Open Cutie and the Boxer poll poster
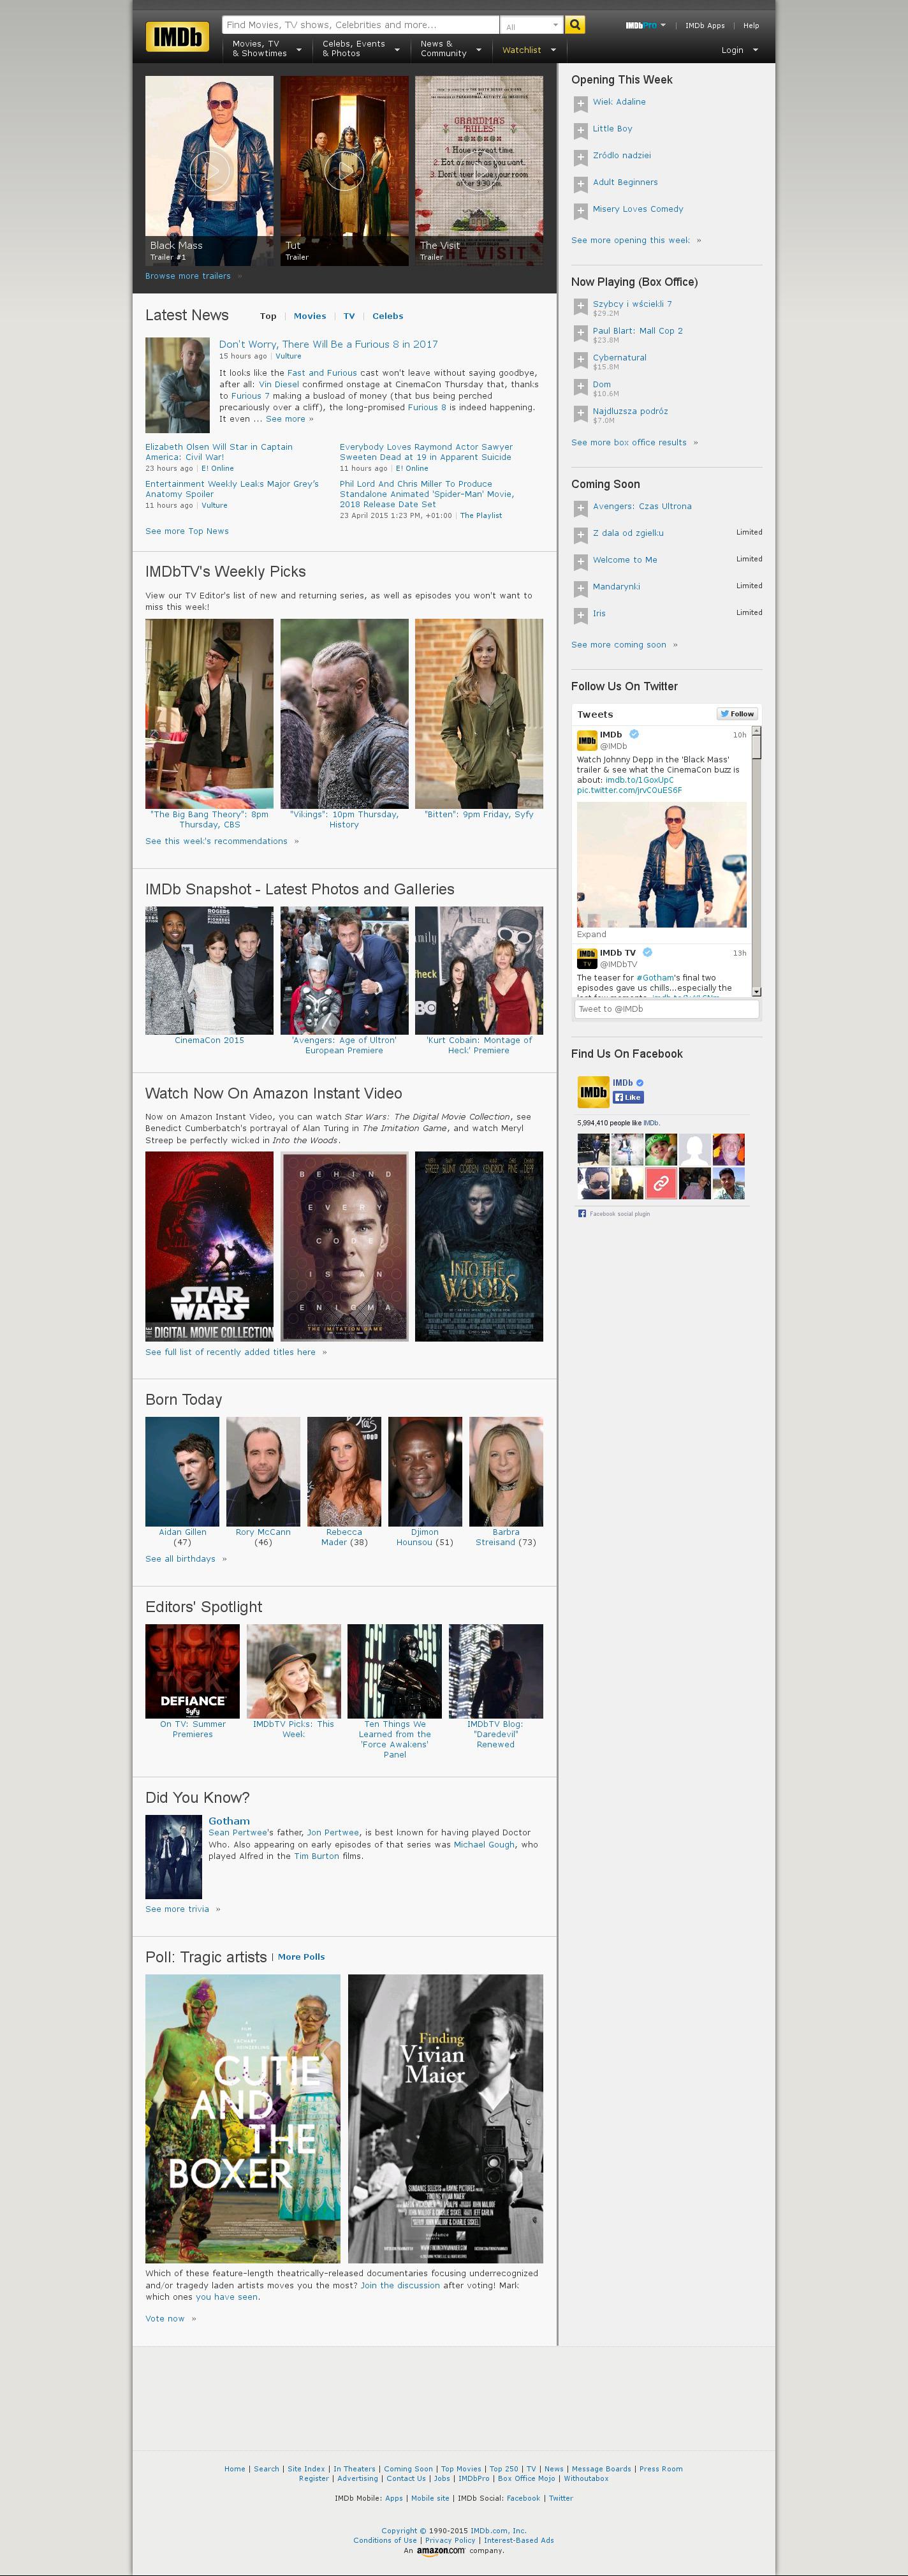The width and height of the screenshot is (908, 2576). click(x=243, y=2118)
